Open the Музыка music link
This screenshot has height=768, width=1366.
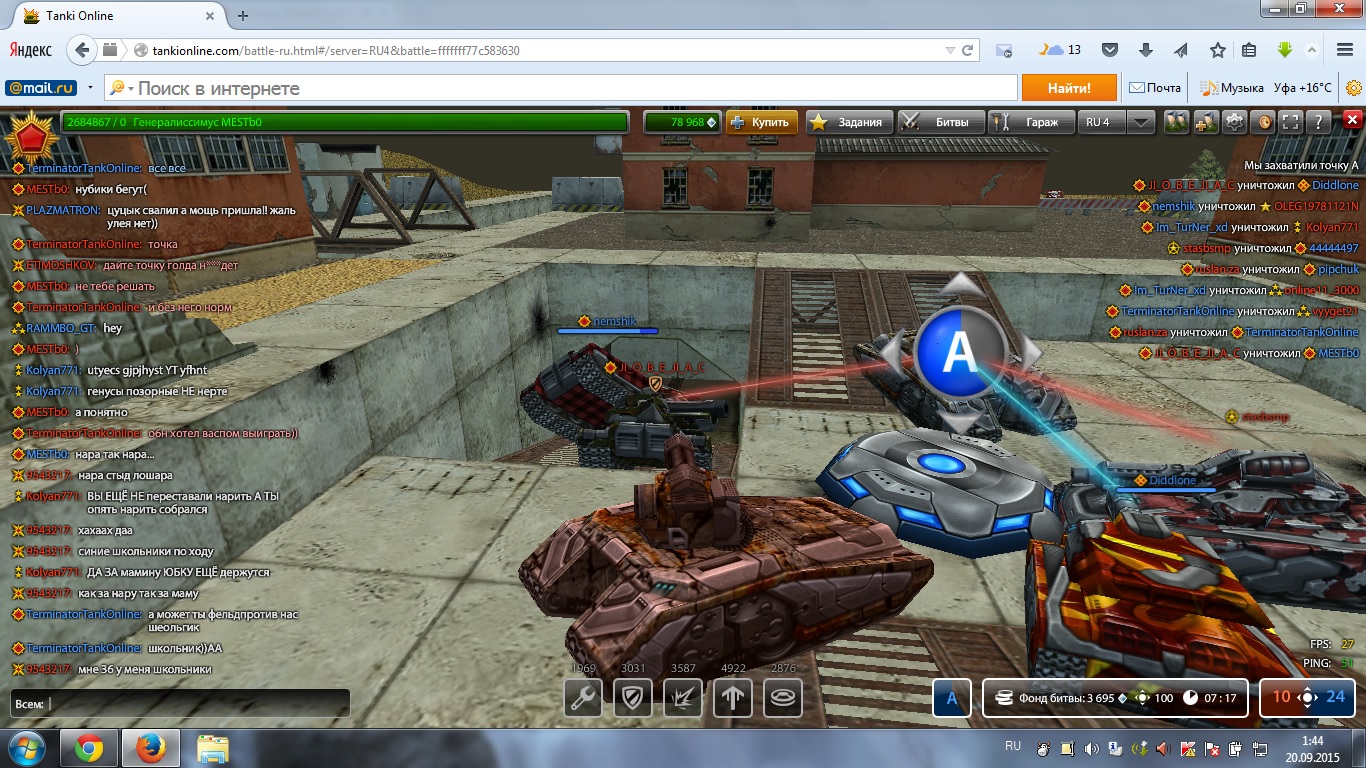click(1232, 88)
